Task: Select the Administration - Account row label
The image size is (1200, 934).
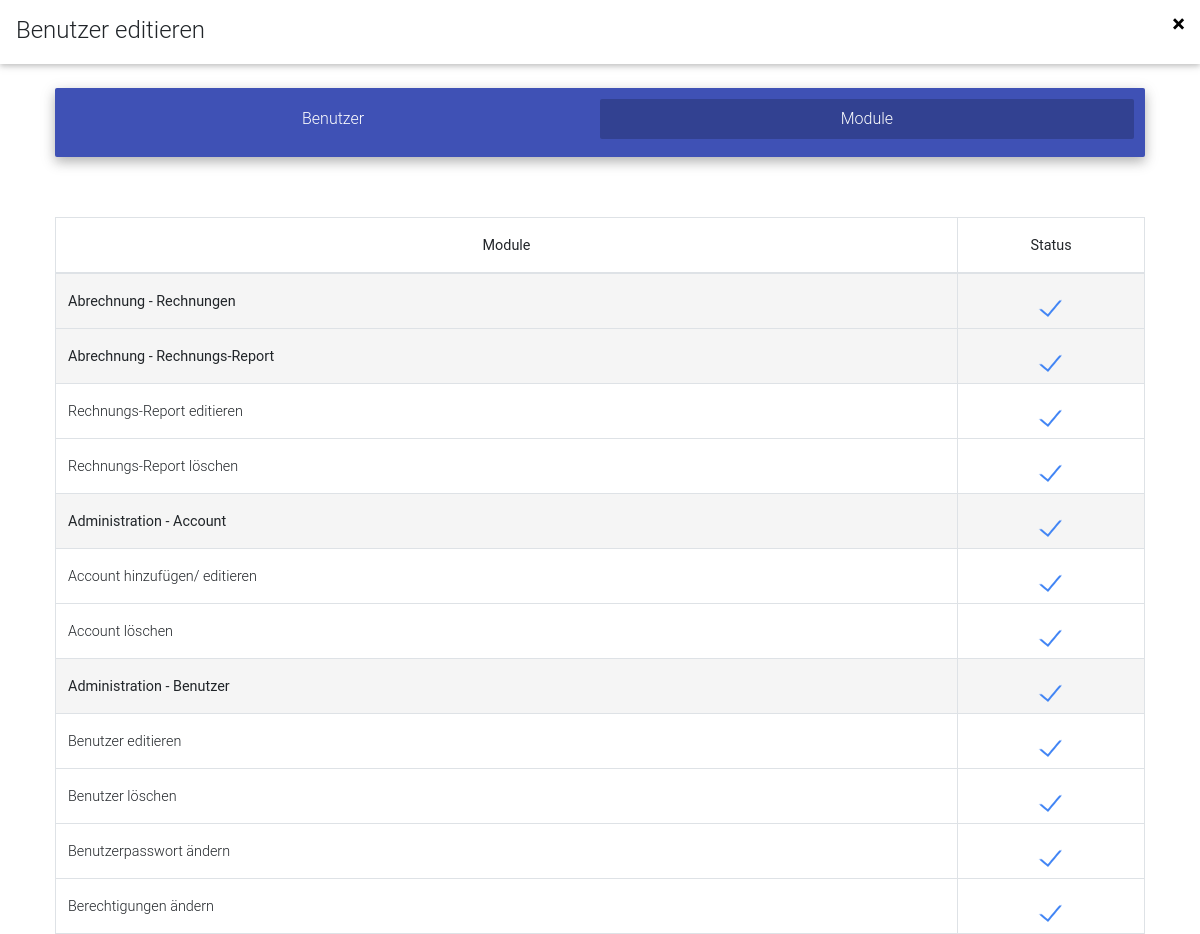Action: coord(147,521)
